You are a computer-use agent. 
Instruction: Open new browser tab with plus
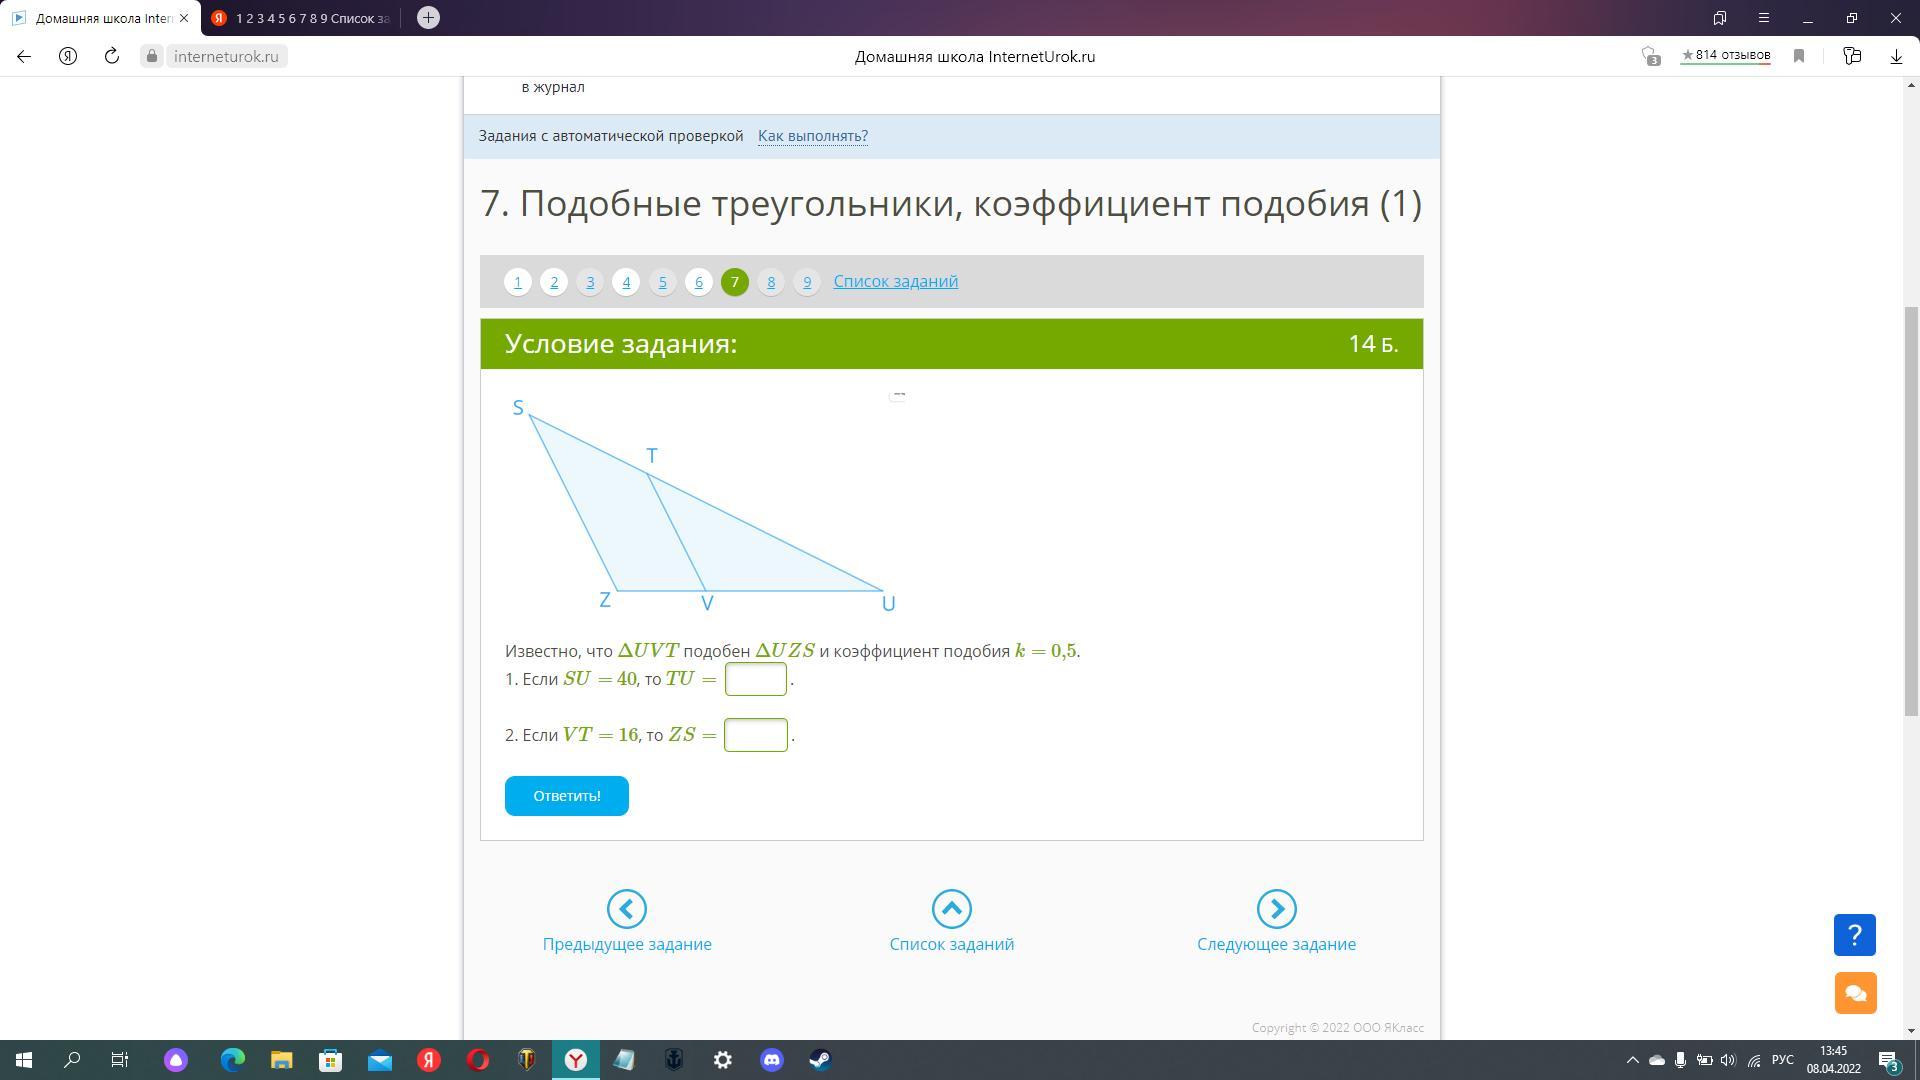pyautogui.click(x=428, y=18)
